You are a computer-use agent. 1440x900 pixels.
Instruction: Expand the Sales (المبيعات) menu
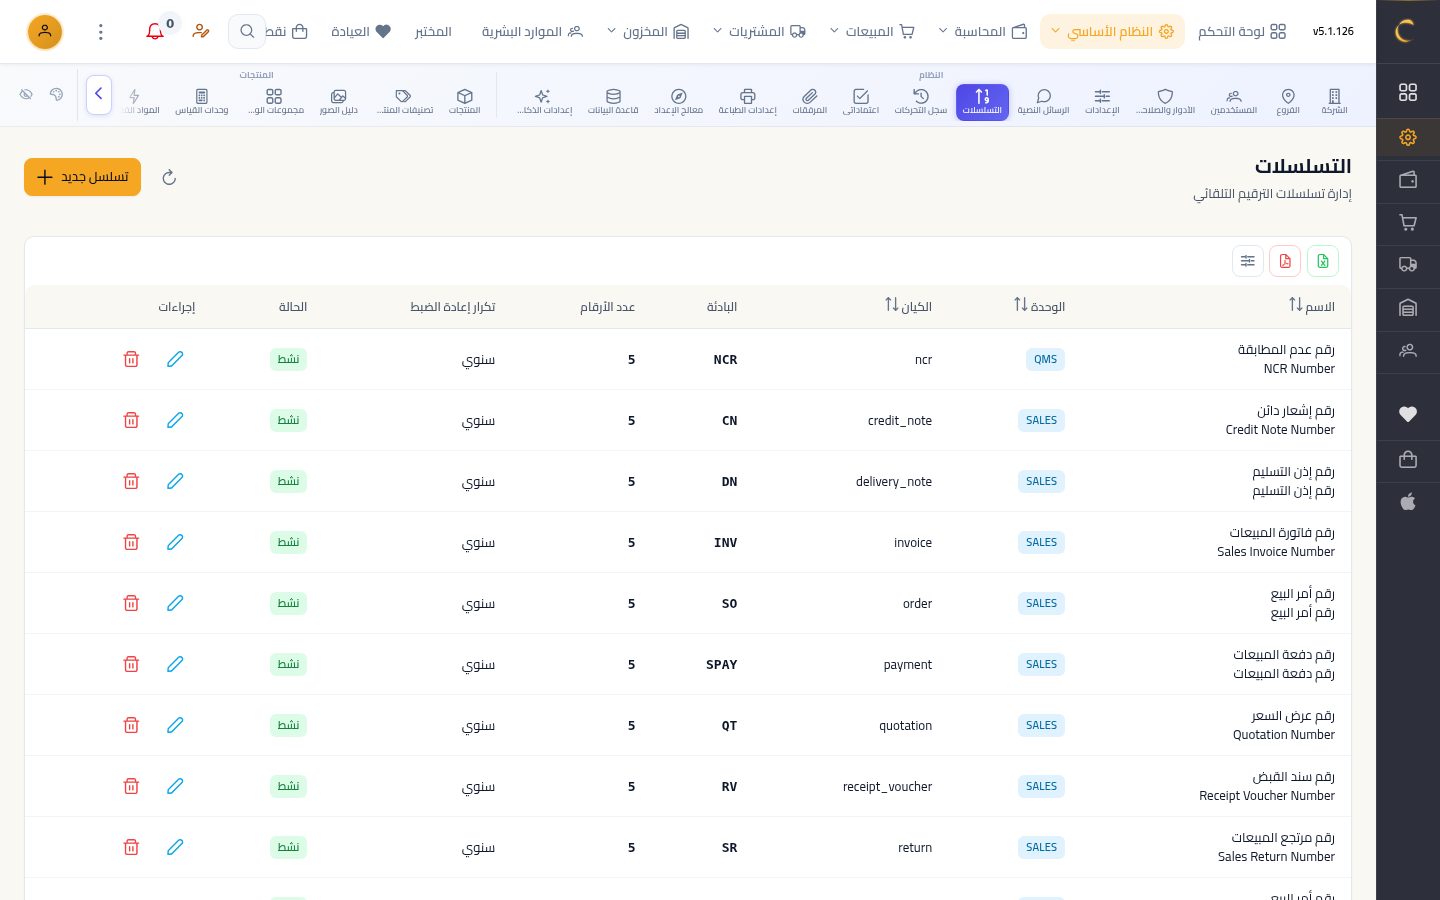coord(872,32)
